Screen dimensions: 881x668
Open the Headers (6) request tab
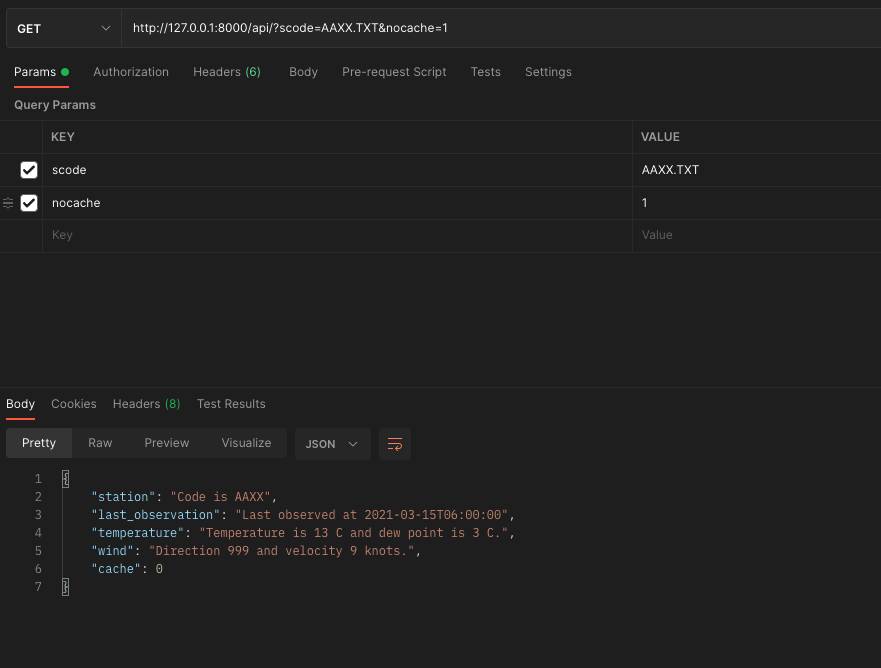(x=226, y=71)
